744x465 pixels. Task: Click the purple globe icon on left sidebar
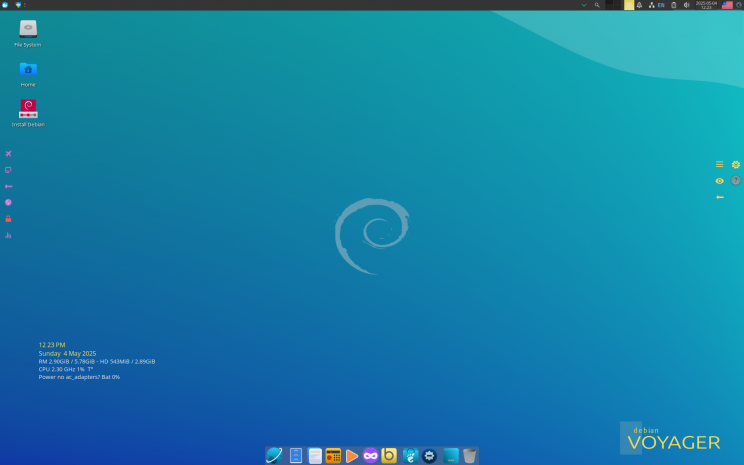pos(8,203)
